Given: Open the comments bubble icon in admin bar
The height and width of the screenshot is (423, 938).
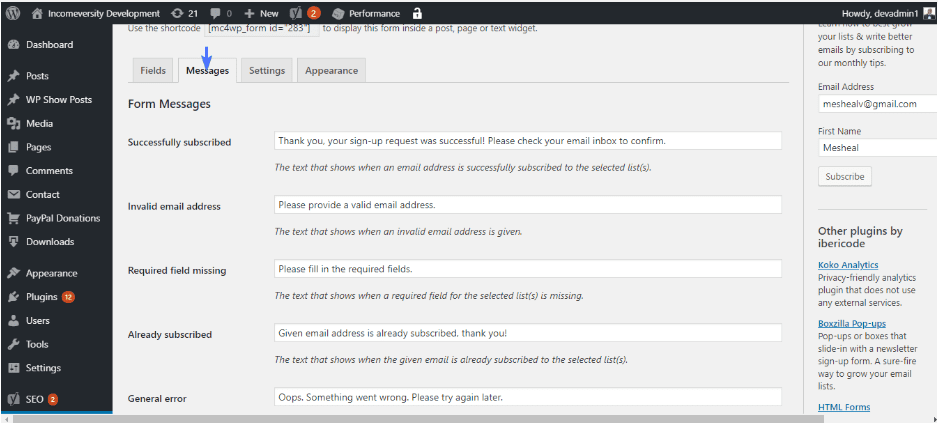Looking at the screenshot, I should (x=215, y=13).
